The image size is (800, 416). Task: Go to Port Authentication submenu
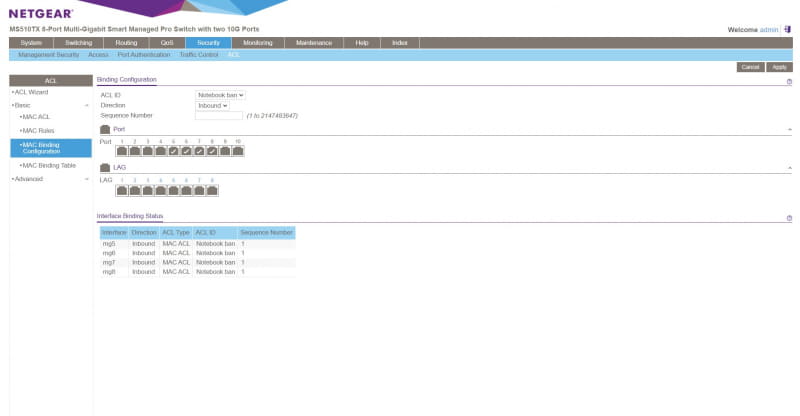(x=144, y=55)
